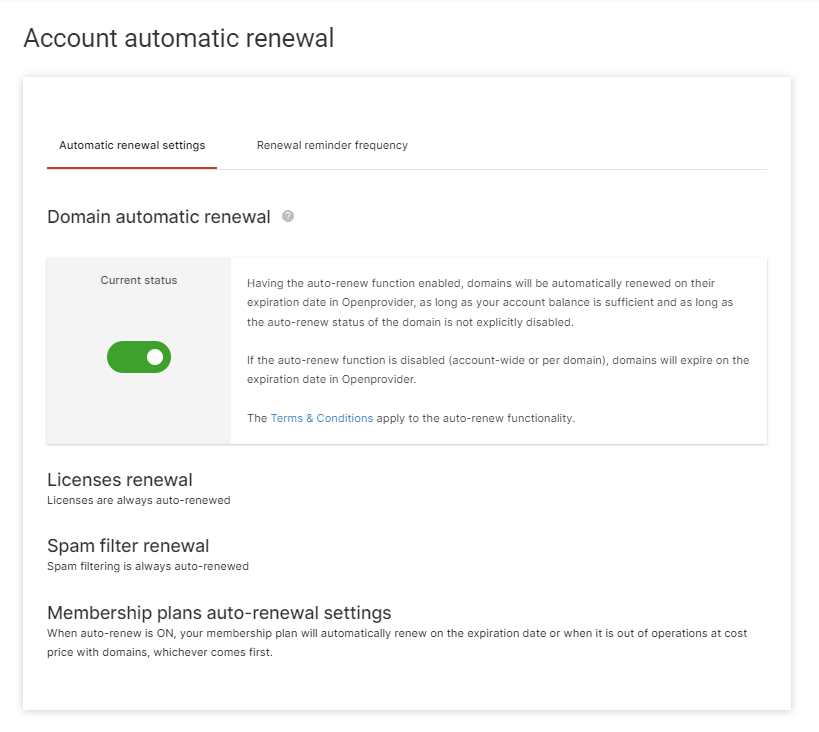Viewport: 819px width, 732px height.
Task: Click the empty gray area below the status switch
Action: coord(139,408)
